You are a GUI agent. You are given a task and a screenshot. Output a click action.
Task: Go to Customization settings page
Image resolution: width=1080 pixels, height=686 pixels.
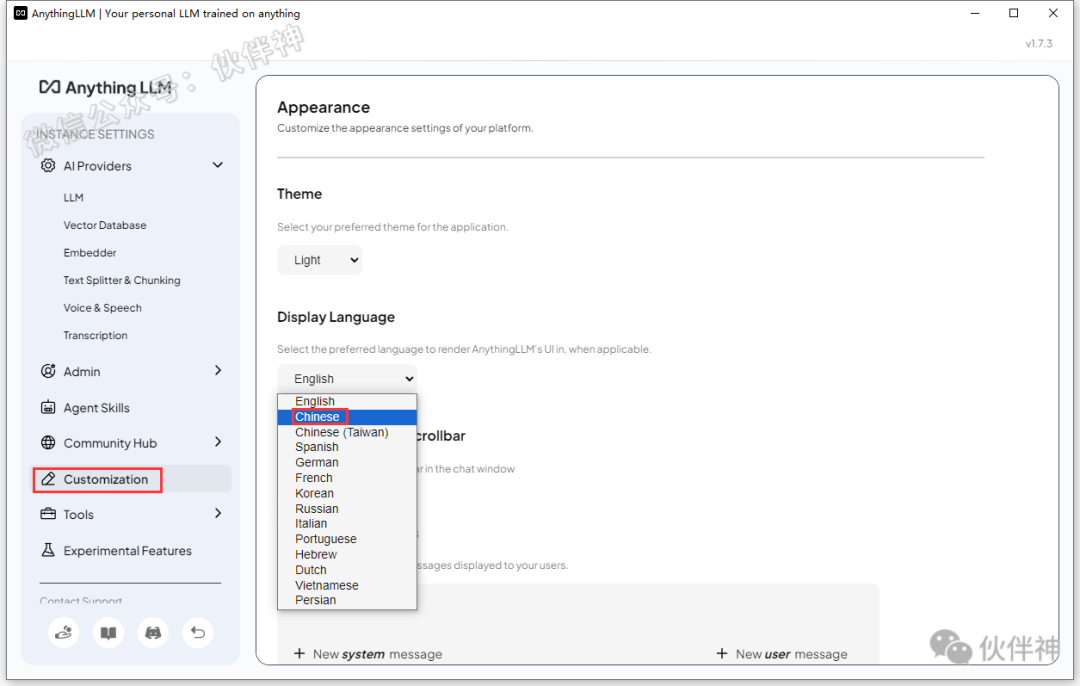tap(132, 479)
